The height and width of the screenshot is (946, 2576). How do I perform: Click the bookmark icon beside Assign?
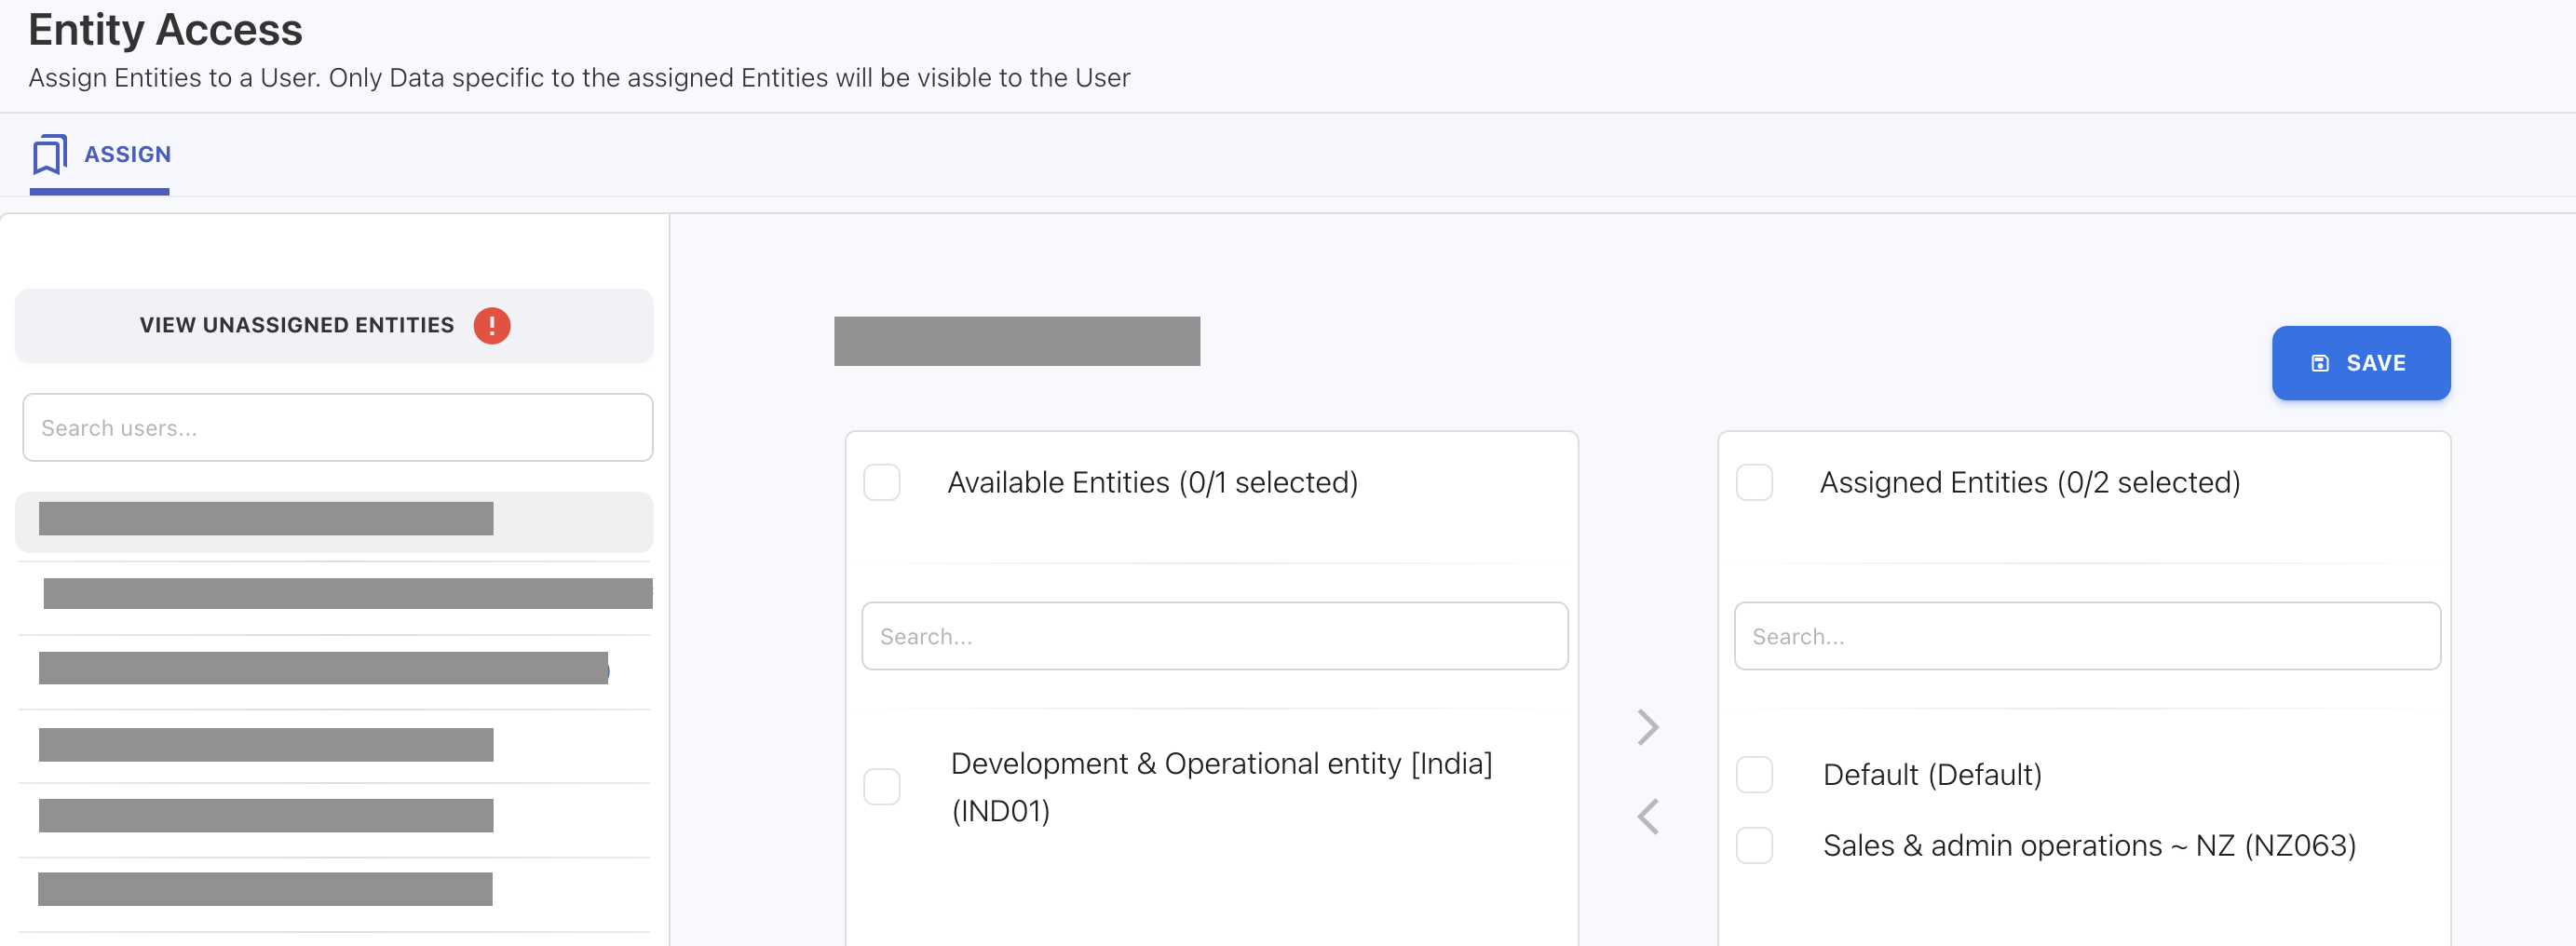point(49,154)
